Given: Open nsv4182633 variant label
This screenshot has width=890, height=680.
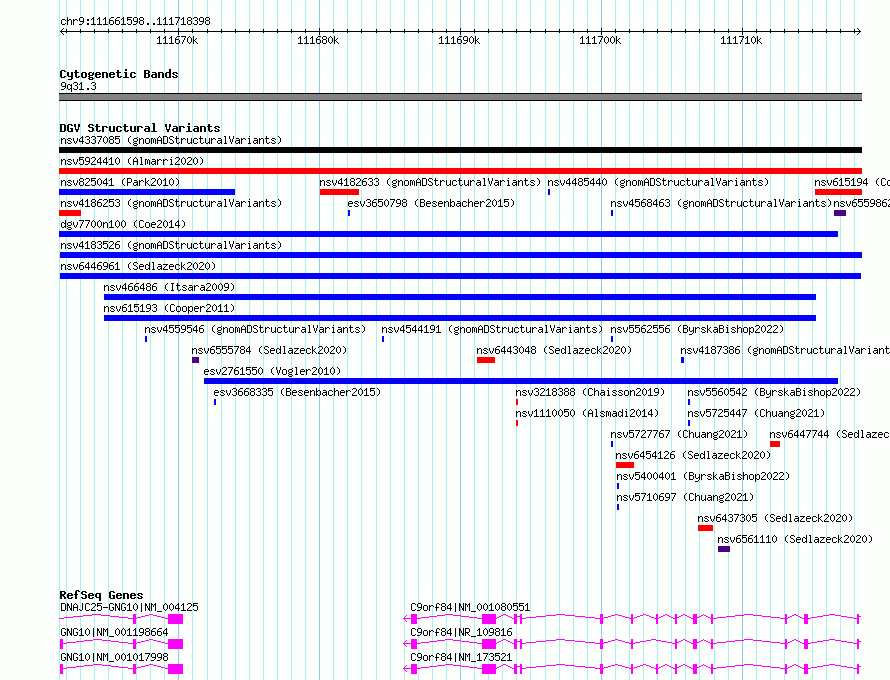Looking at the screenshot, I should pos(430,182).
